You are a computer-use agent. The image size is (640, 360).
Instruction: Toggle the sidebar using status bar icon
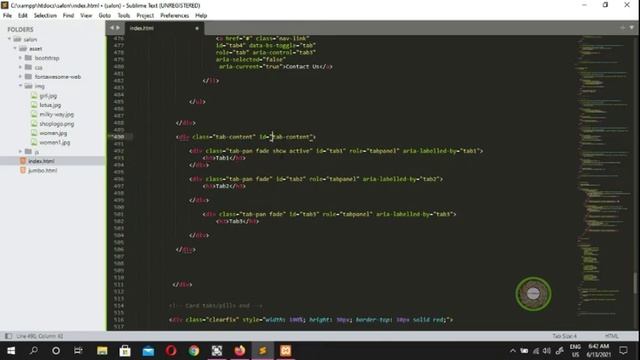[x=8, y=336]
